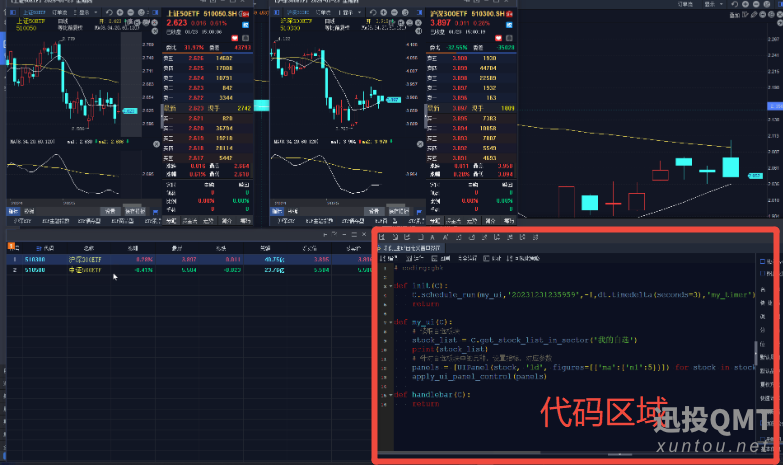Click blue square icon beside 2.623 price

pyautogui.click(x=245, y=24)
